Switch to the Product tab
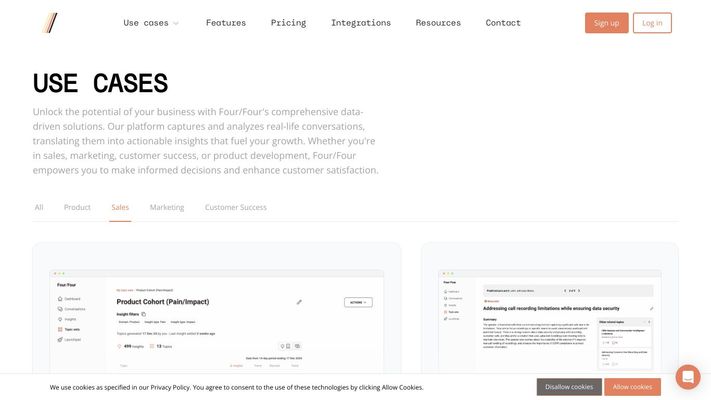711x400 pixels. tap(77, 207)
